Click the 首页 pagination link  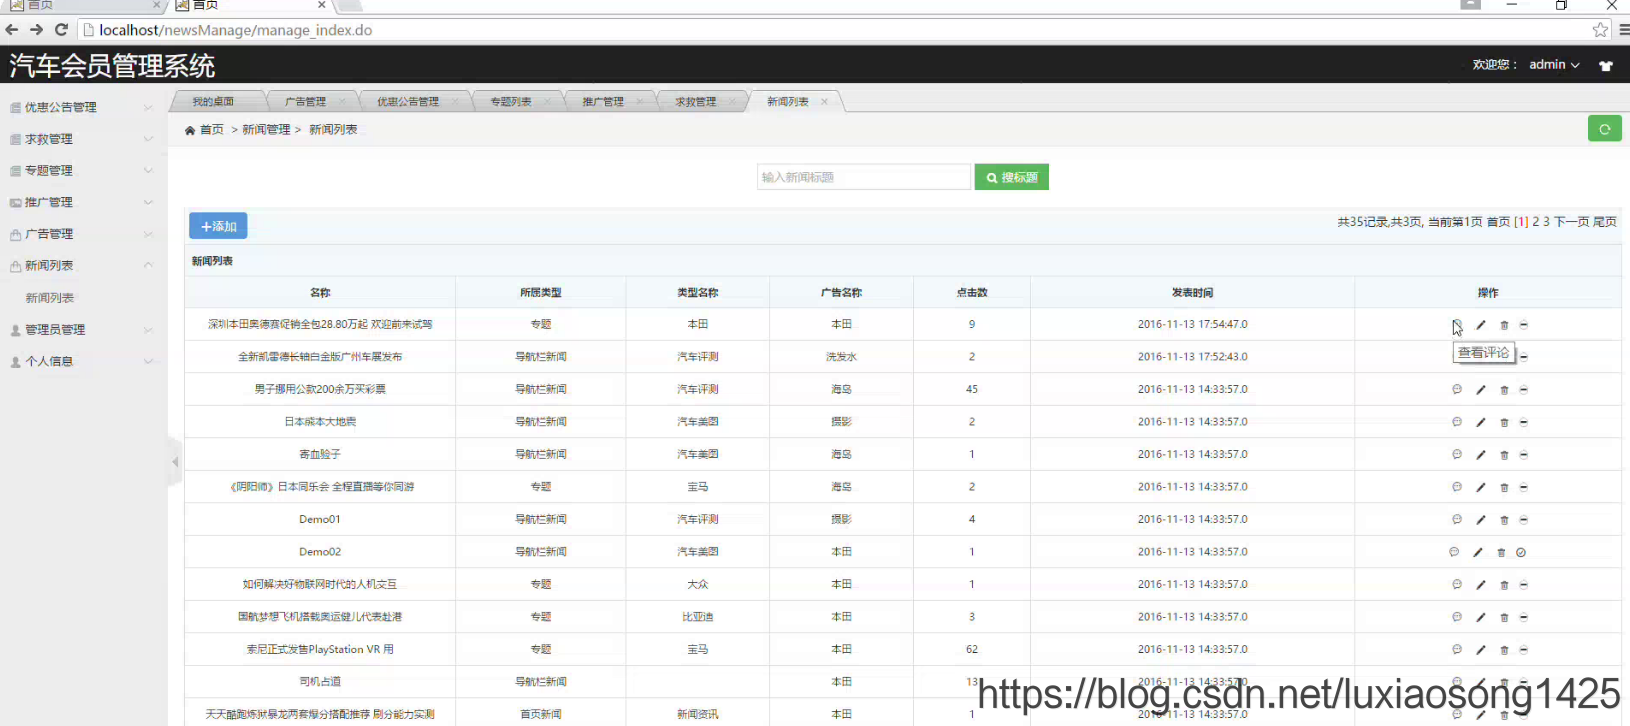pos(1498,222)
